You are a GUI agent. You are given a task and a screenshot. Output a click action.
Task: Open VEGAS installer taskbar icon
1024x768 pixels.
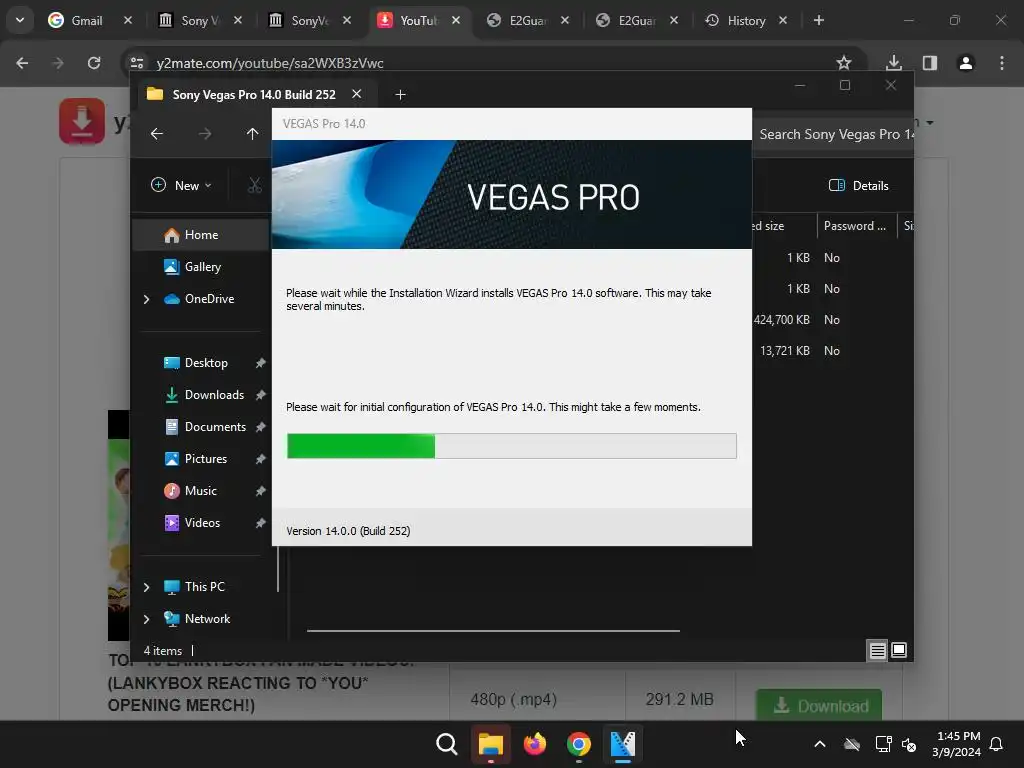[622, 744]
